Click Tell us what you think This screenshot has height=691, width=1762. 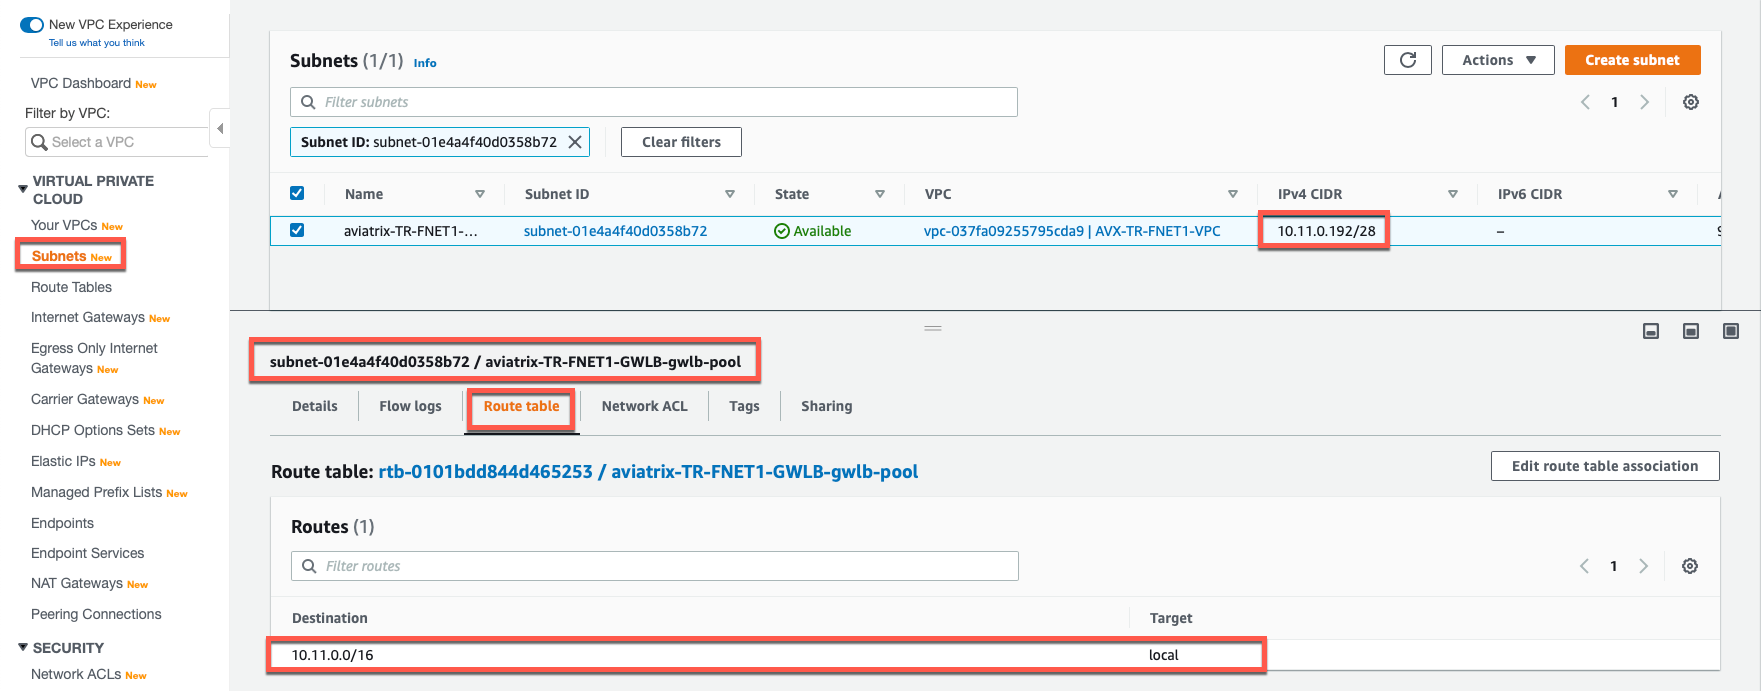tap(97, 43)
